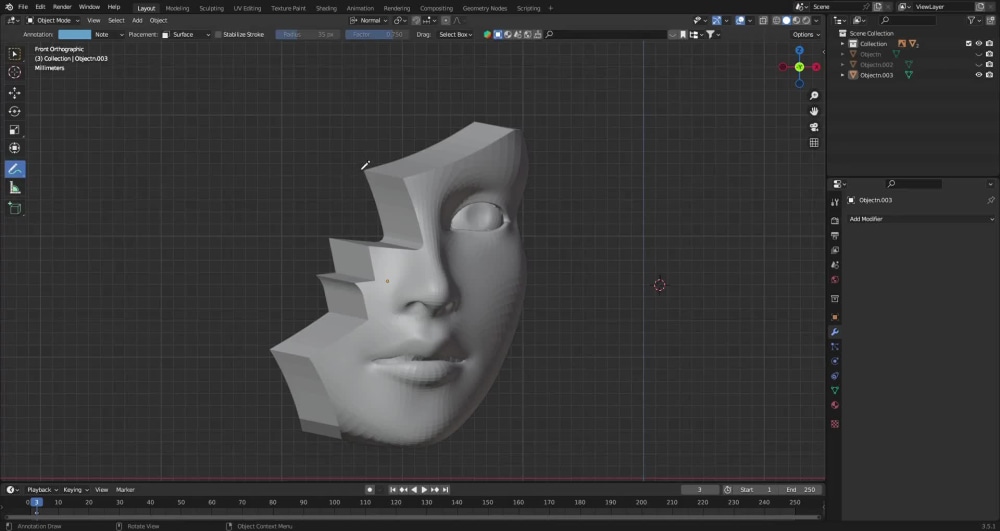Expand the Objectn.003 tree item
This screenshot has height=531, width=1000.
[843, 75]
